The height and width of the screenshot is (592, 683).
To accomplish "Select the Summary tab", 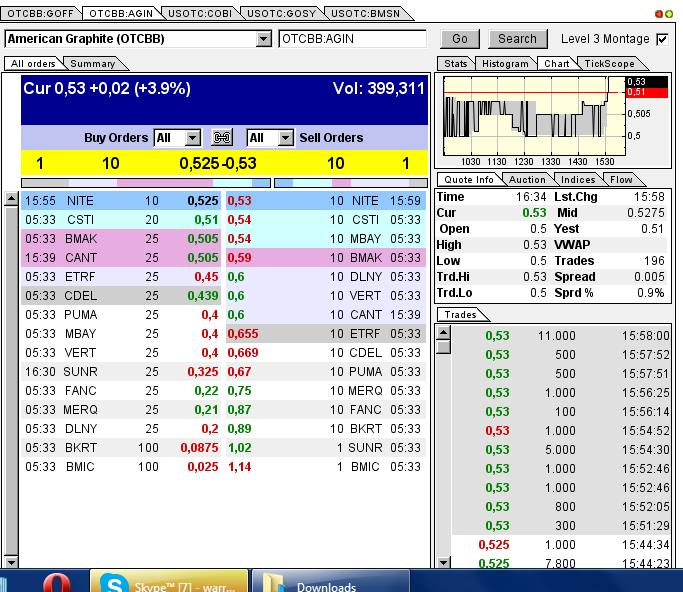I will tap(92, 63).
